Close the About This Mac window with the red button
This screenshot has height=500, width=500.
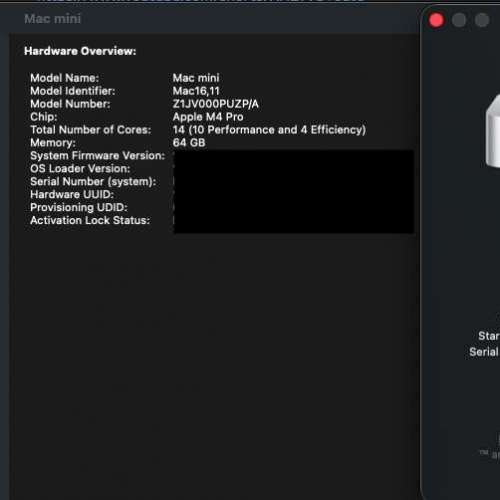tap(436, 20)
